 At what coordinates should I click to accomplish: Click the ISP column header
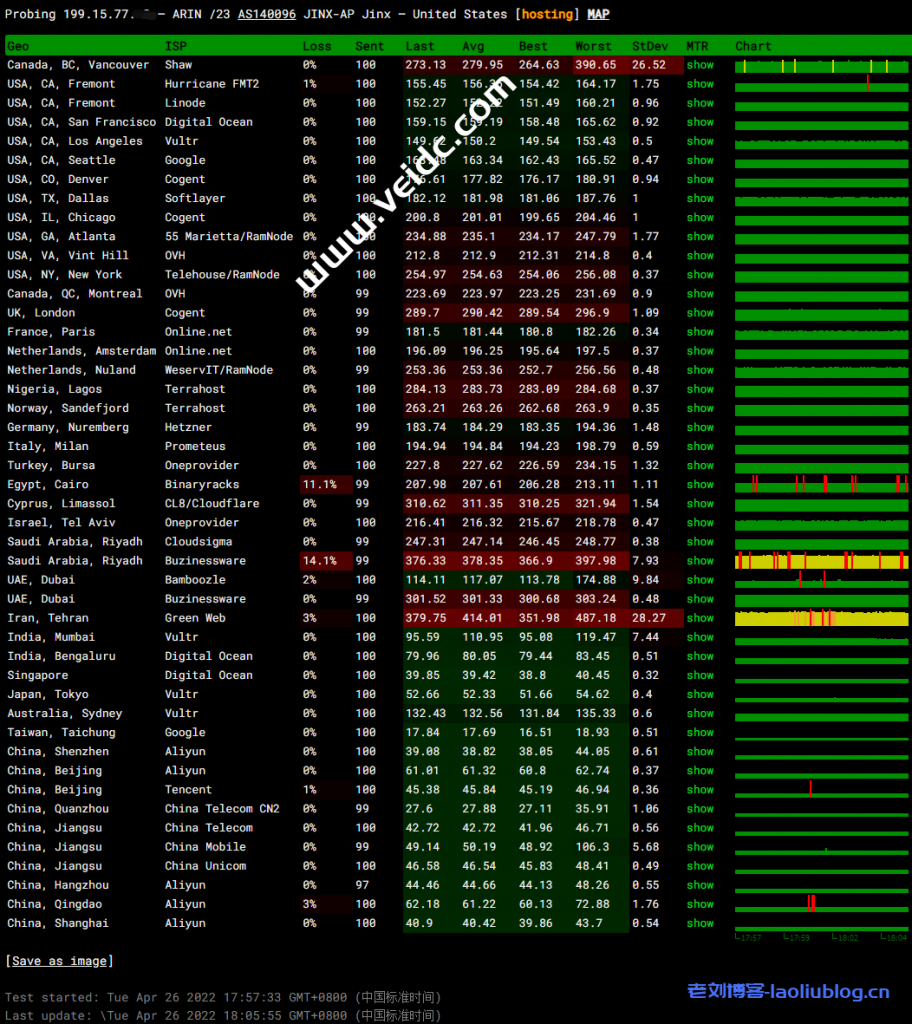[175, 46]
